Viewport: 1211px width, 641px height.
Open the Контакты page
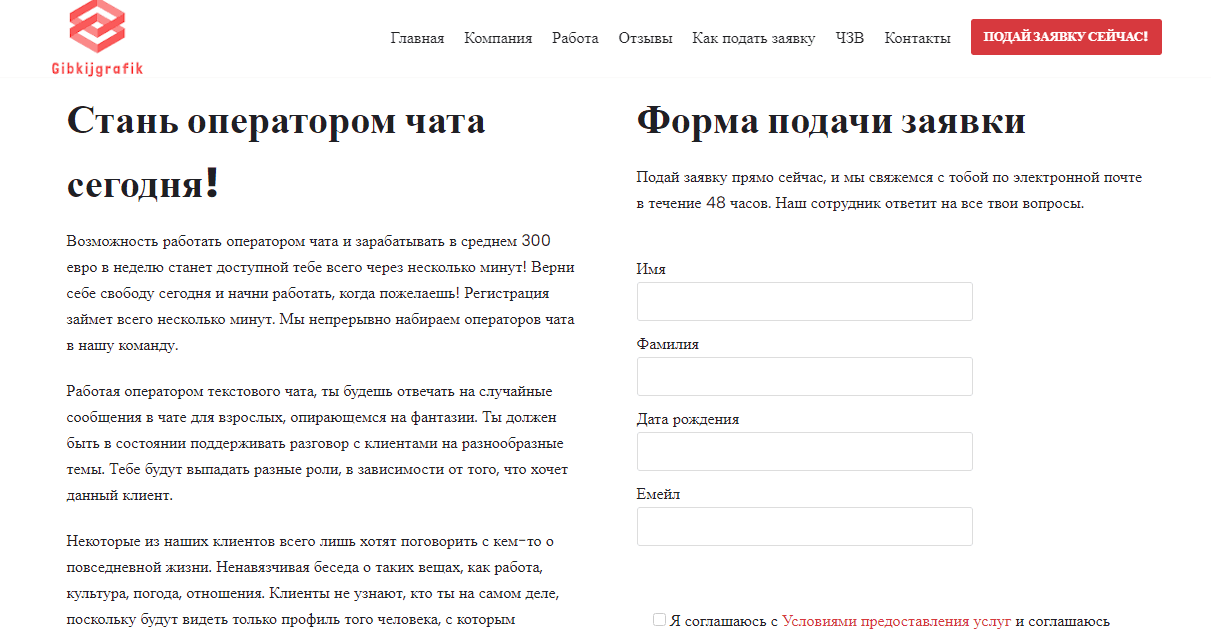917,37
